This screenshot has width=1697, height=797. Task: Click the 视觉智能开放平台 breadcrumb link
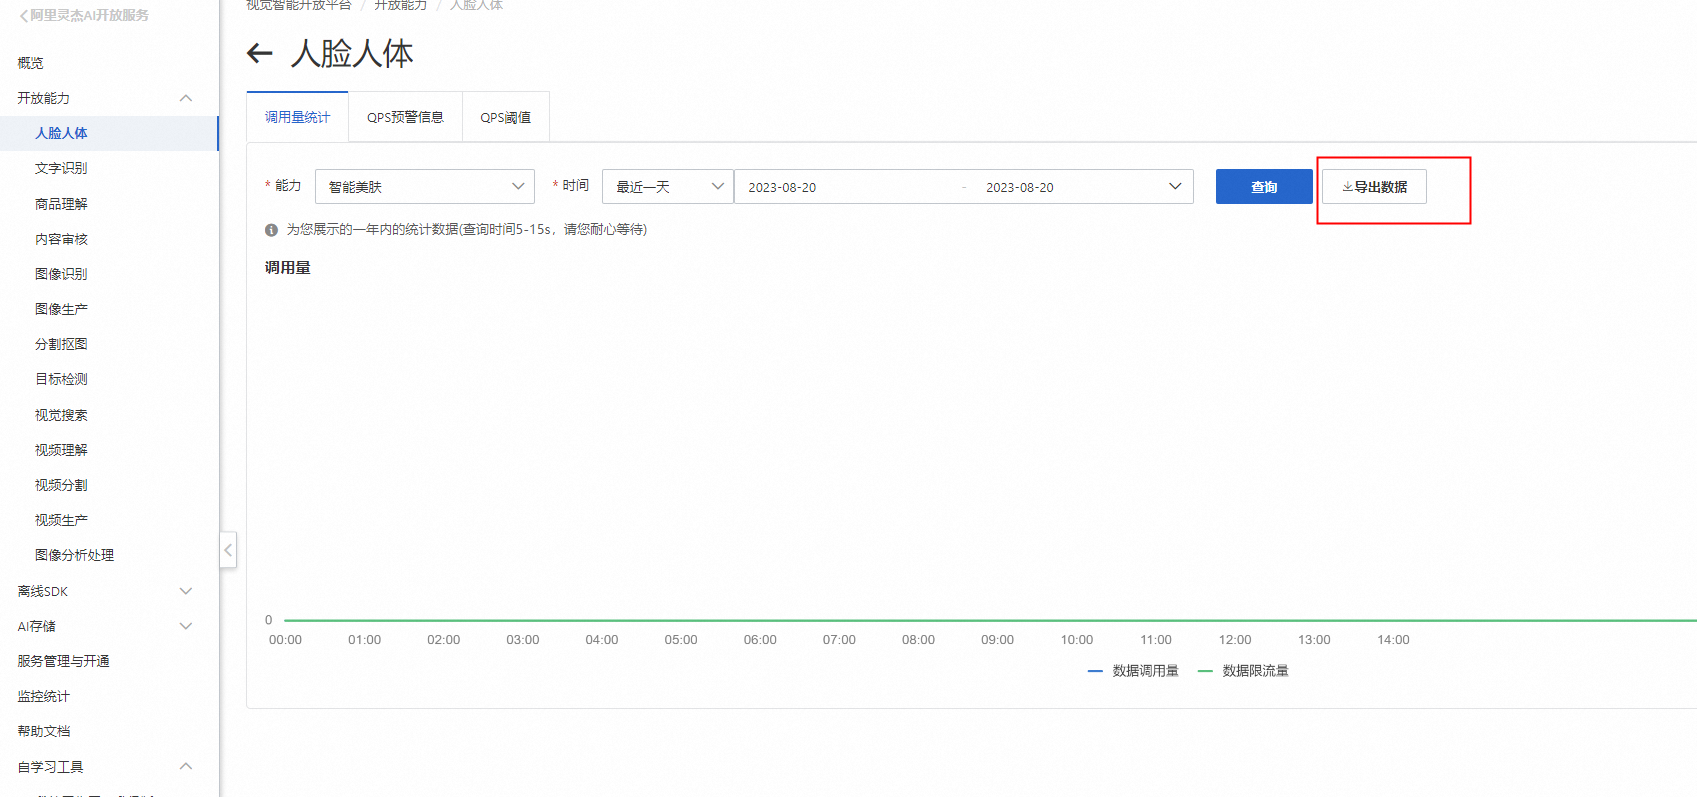click(x=299, y=5)
